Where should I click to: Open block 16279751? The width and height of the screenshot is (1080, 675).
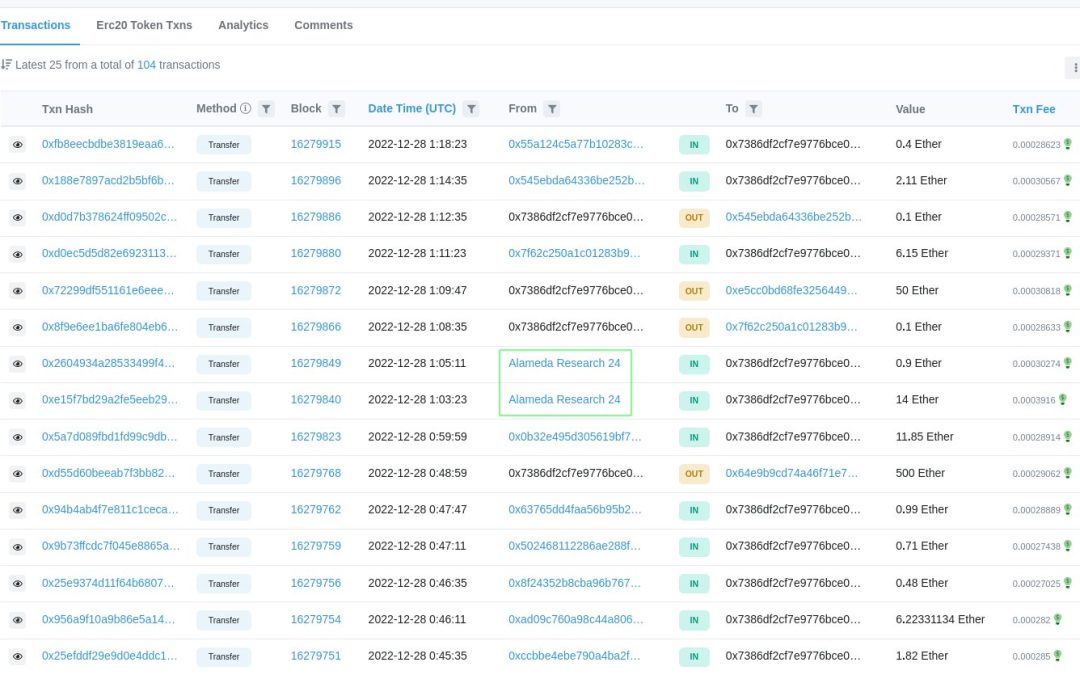pyautogui.click(x=315, y=656)
